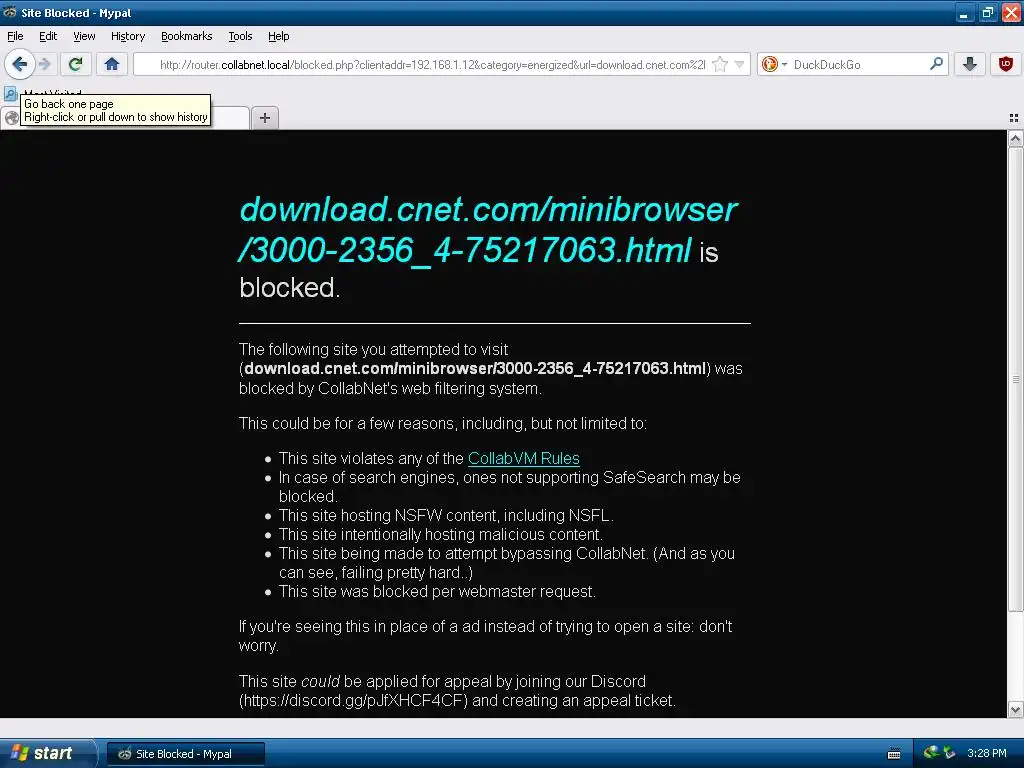This screenshot has width=1024, height=768.
Task: Open the View menu
Action: [84, 36]
